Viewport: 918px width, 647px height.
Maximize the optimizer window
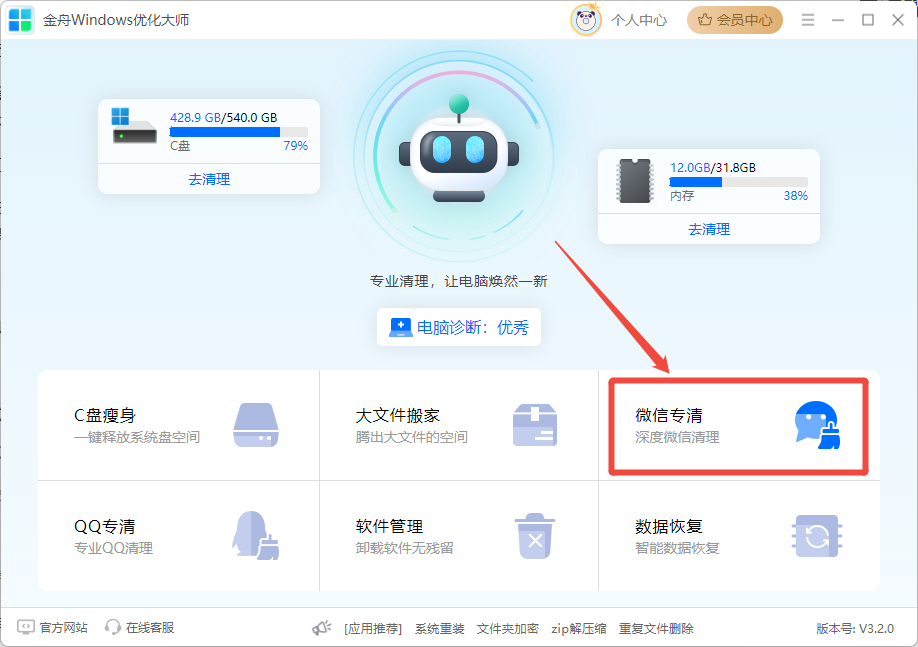868,20
